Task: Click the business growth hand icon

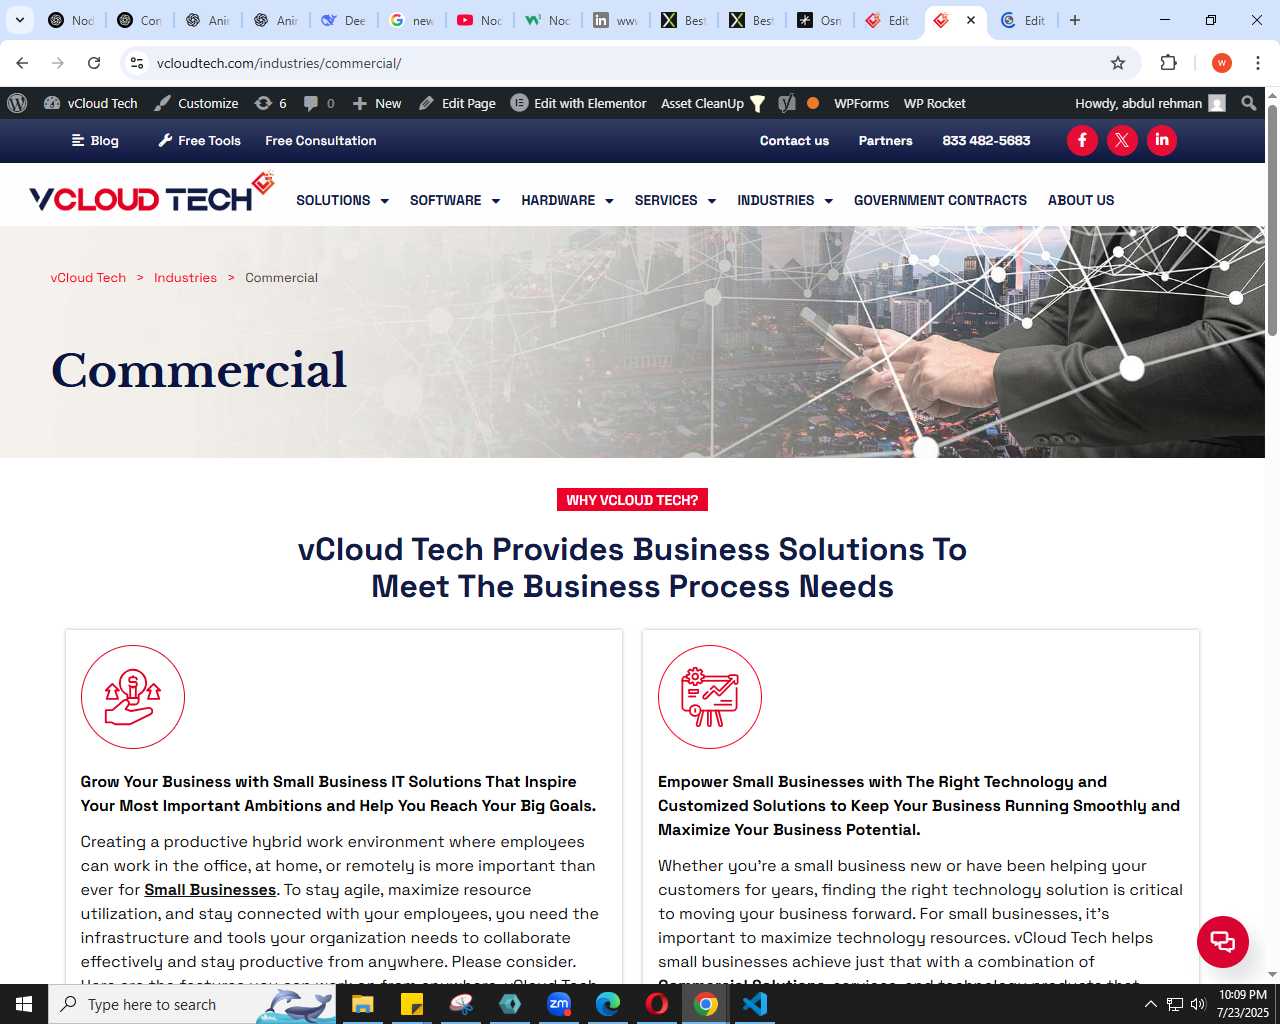Action: 133,697
